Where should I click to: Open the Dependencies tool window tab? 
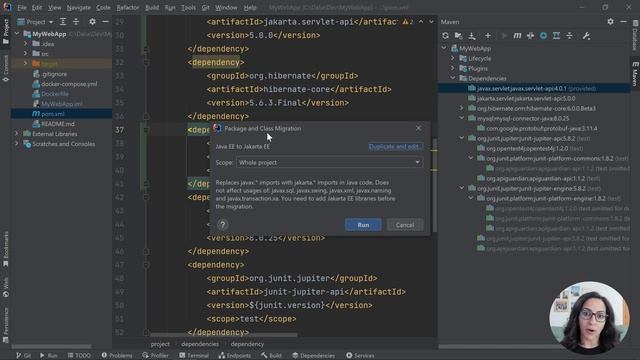pos(313,356)
